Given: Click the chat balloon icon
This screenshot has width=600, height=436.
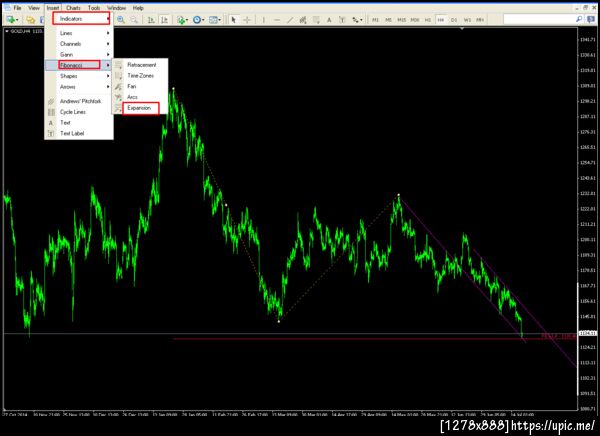Looking at the screenshot, I should point(591,19).
